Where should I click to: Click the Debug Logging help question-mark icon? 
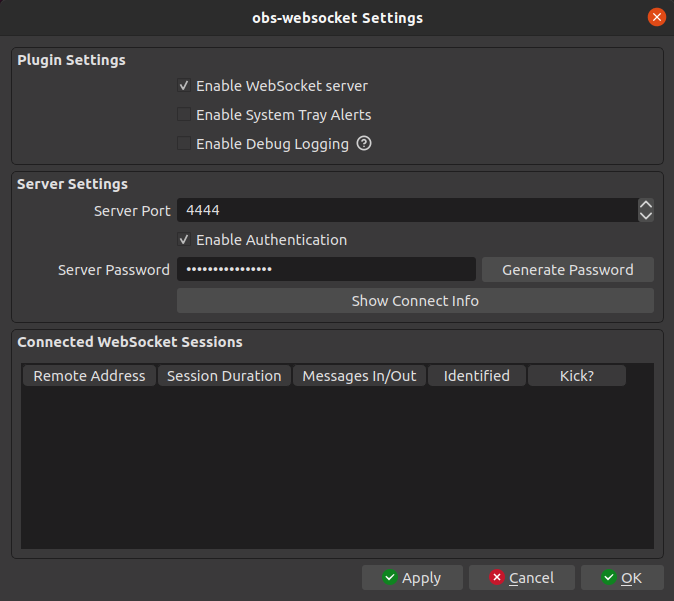tap(364, 143)
